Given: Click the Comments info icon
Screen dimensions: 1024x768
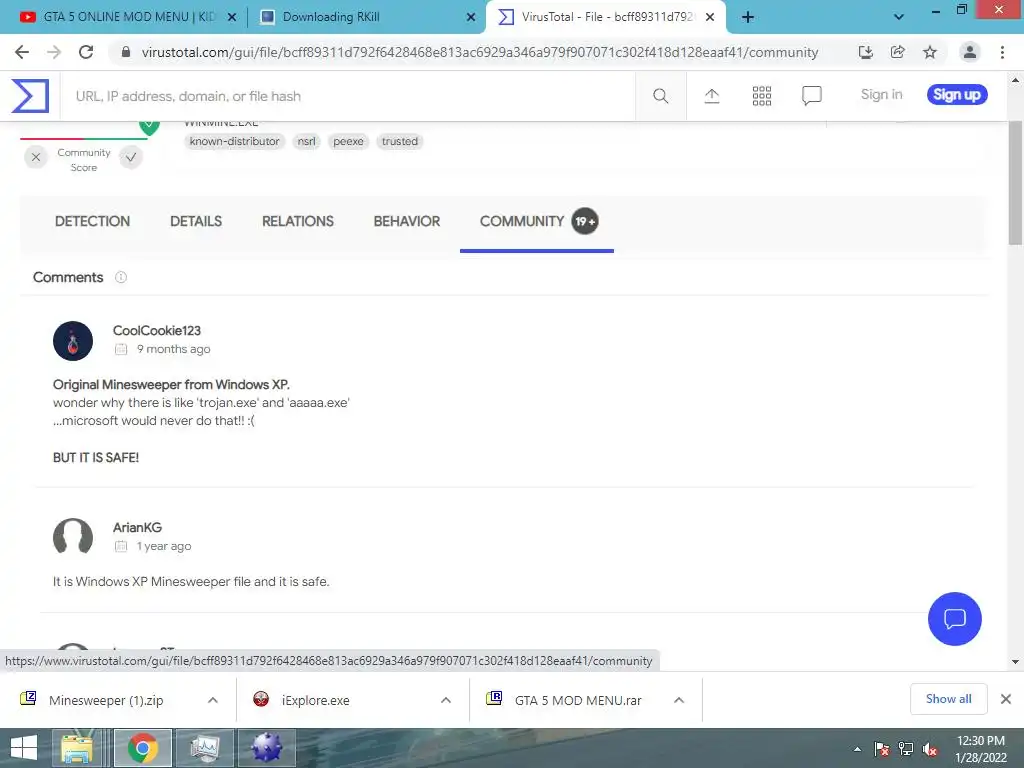Looking at the screenshot, I should pos(121,277).
